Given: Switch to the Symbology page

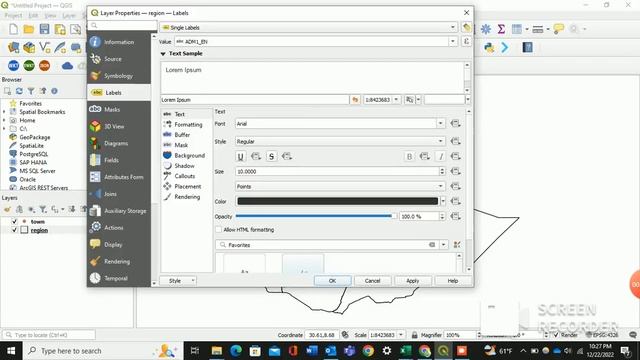Looking at the screenshot, I should pyautogui.click(x=118, y=76).
